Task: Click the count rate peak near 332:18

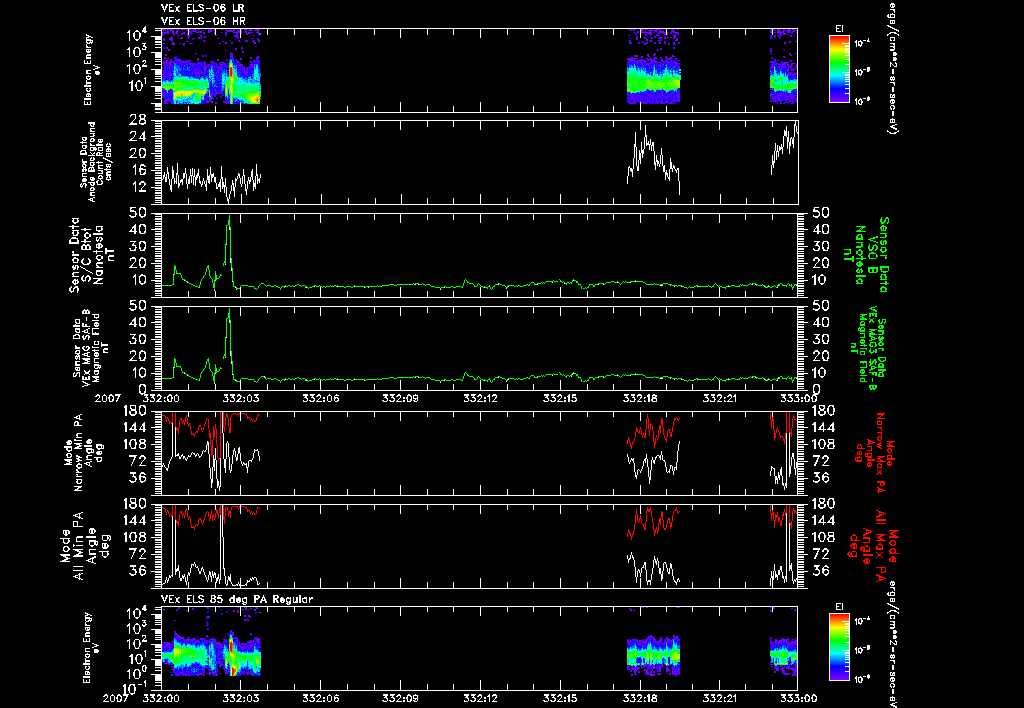Action: 645,127
